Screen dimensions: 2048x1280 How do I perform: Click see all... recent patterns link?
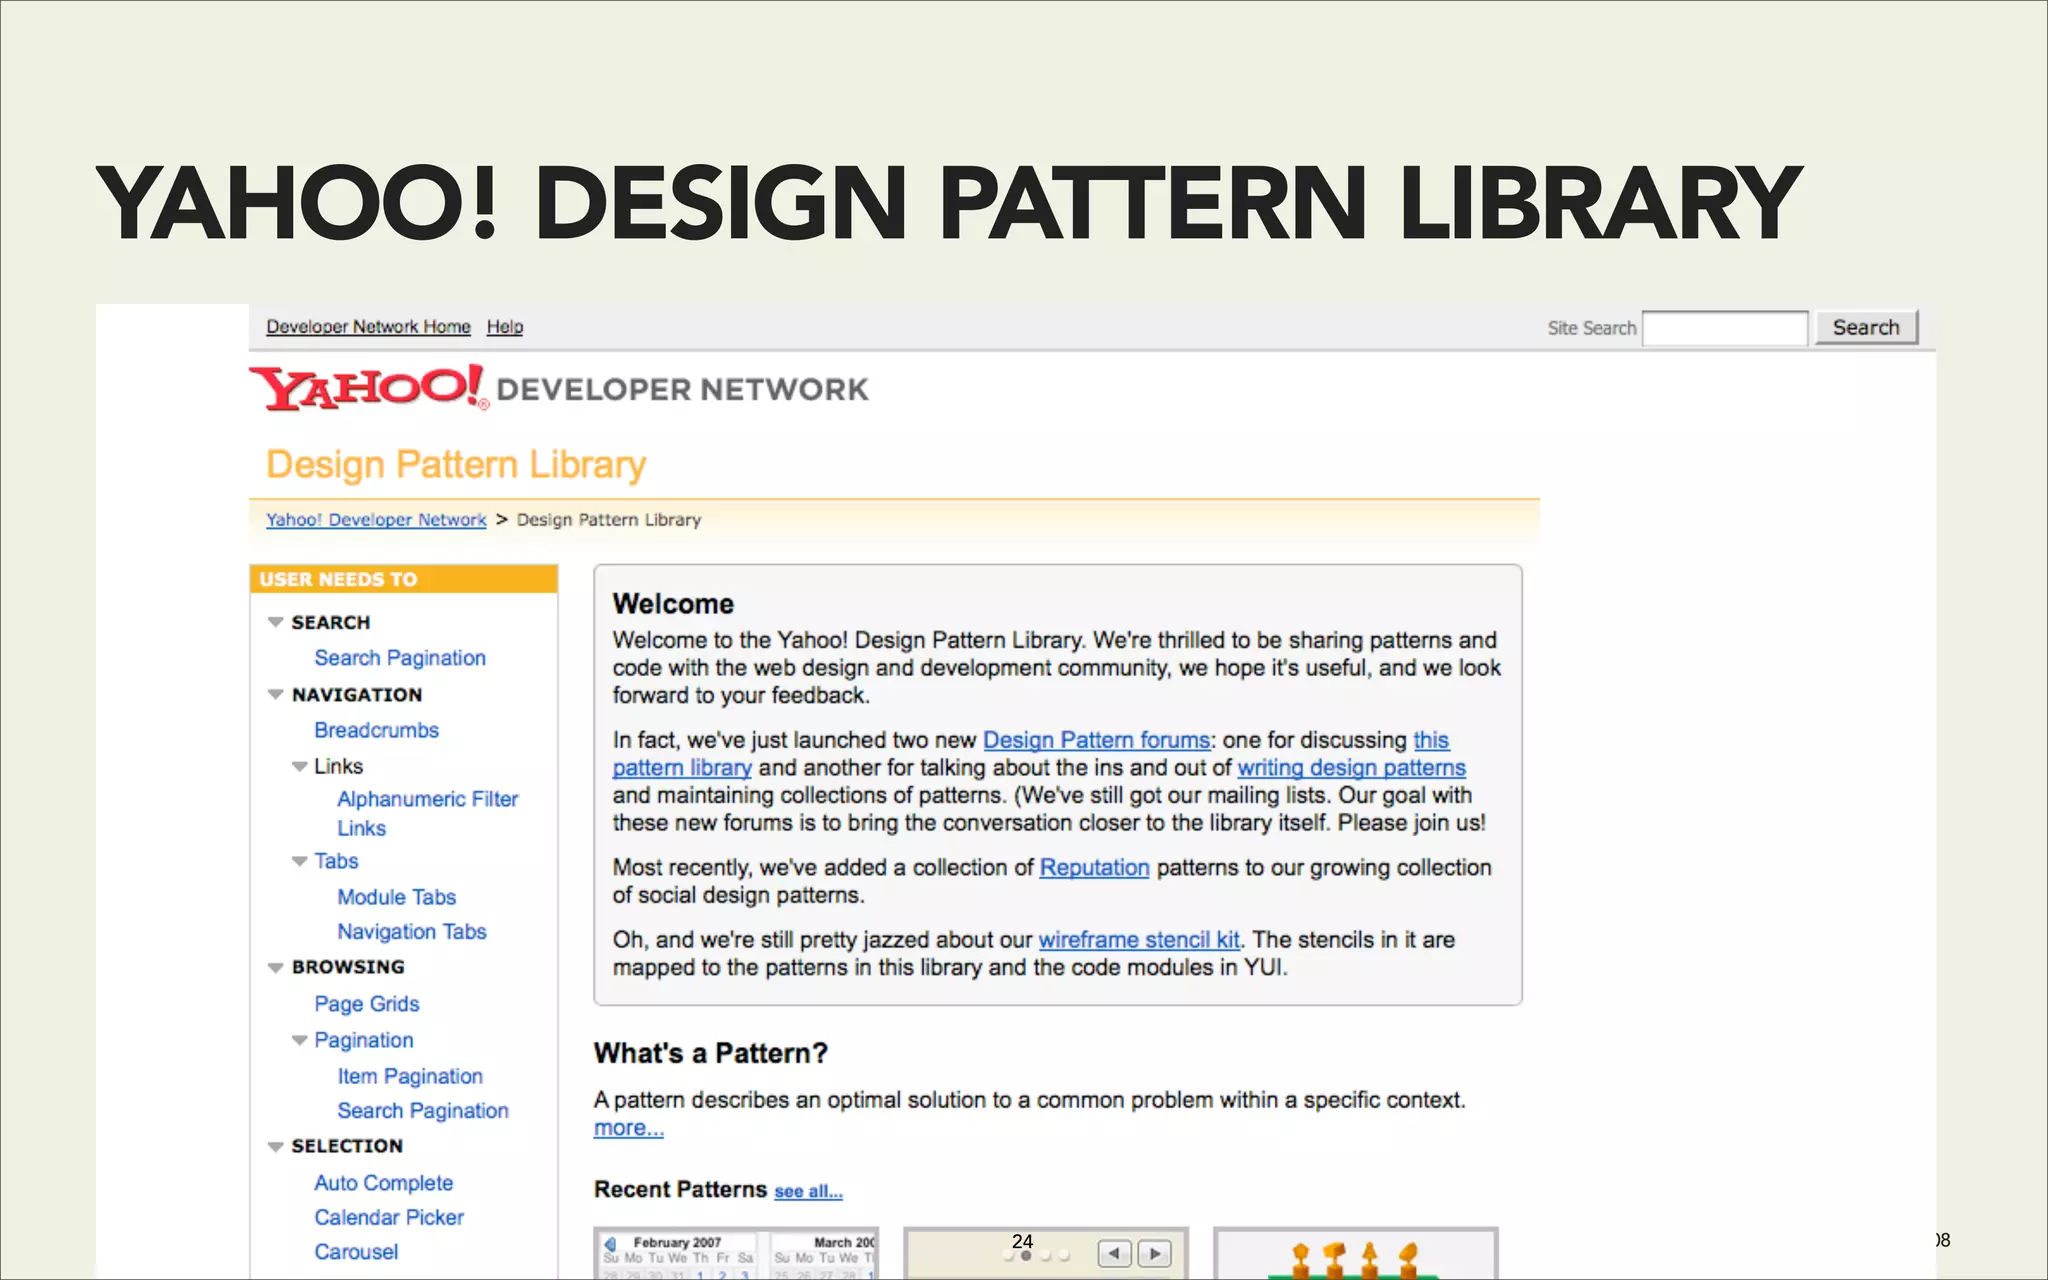tap(808, 1191)
